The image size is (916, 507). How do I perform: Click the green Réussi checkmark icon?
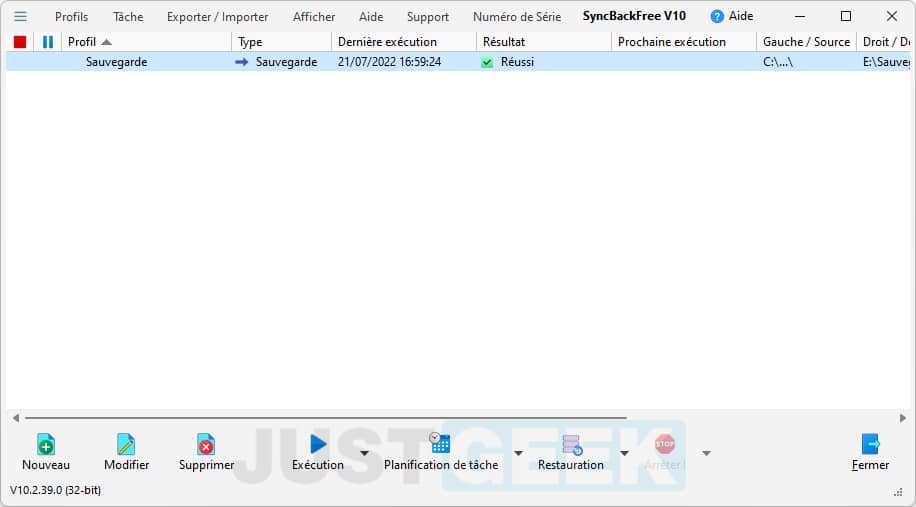click(487, 62)
